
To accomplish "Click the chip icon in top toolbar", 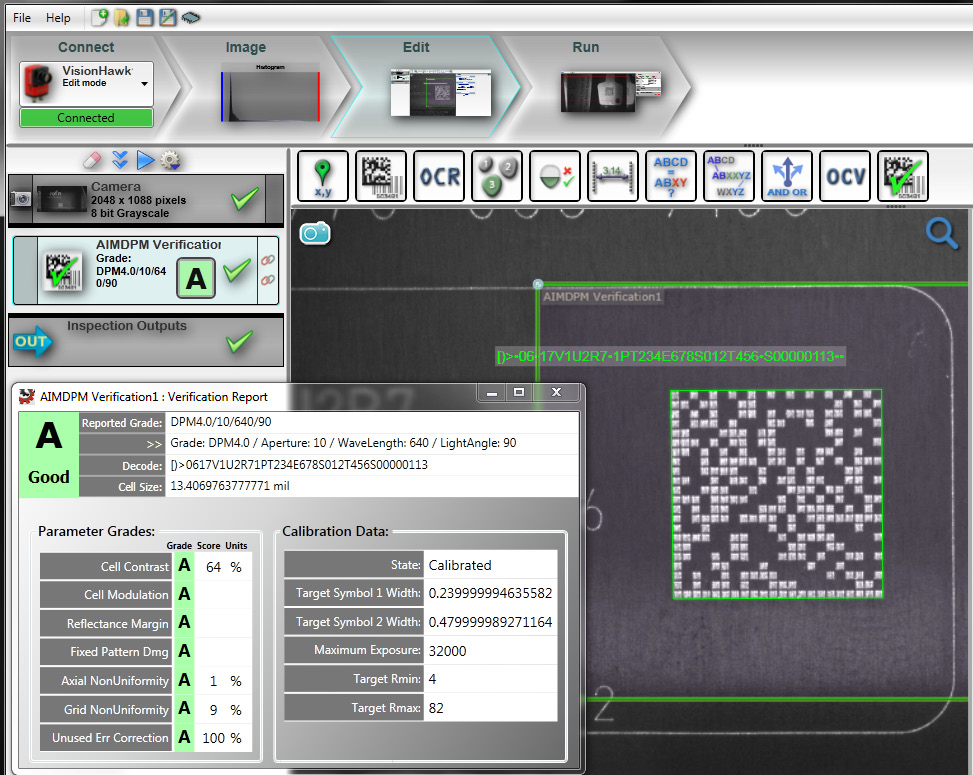I will click(191, 17).
